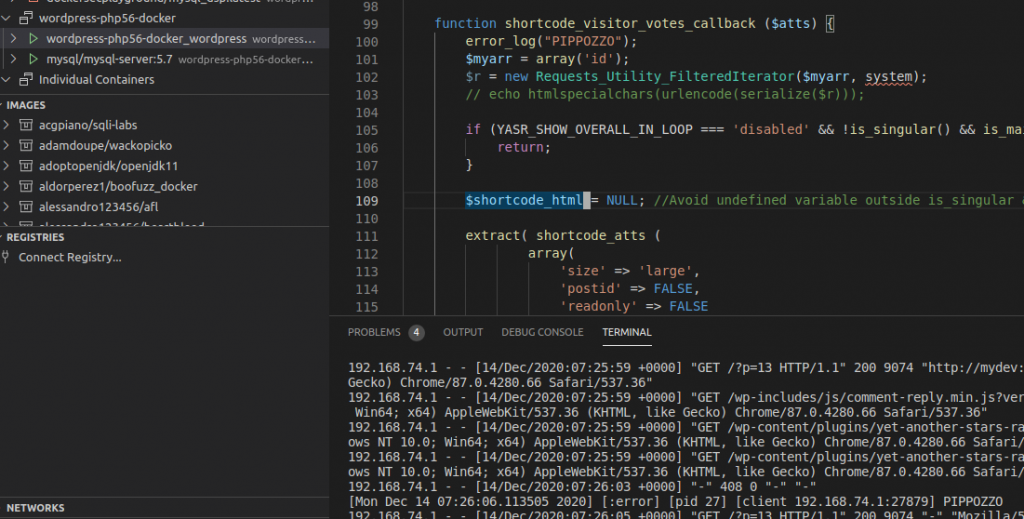Screen dimensions: 1024x519
Task: Click the $myarr = array('id') line
Action: pos(547,59)
